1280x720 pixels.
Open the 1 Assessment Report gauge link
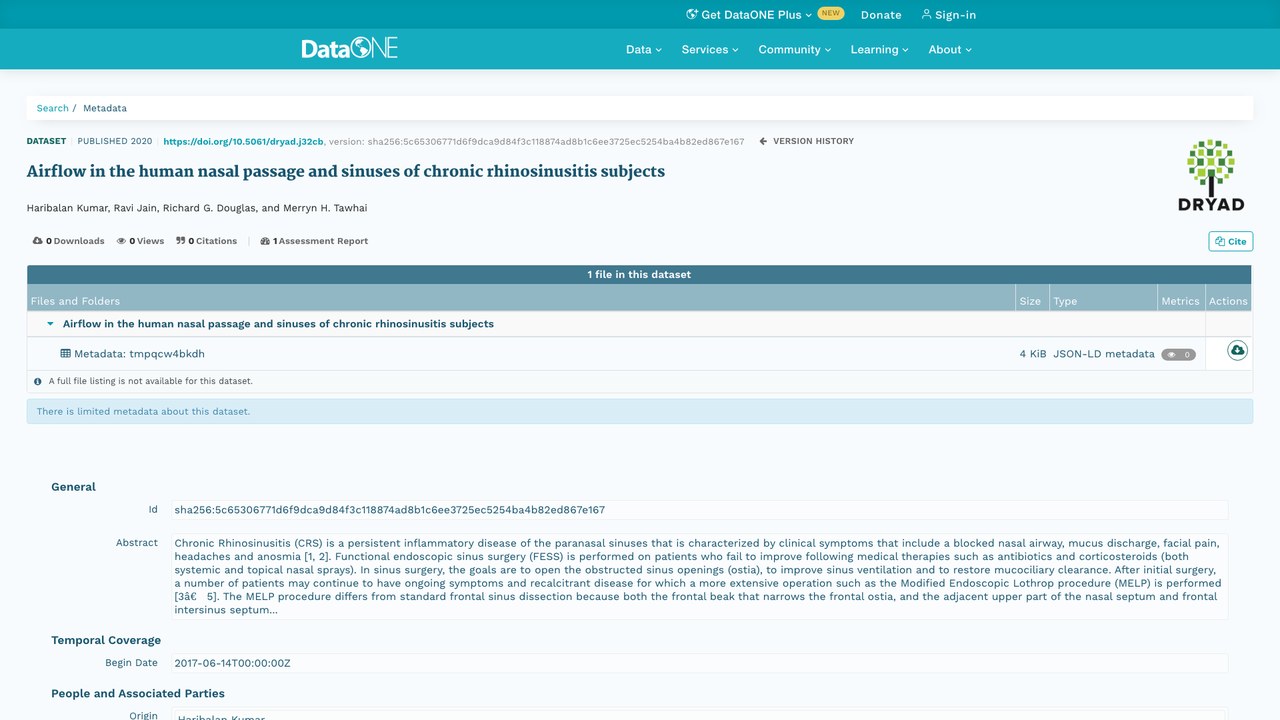(x=314, y=241)
